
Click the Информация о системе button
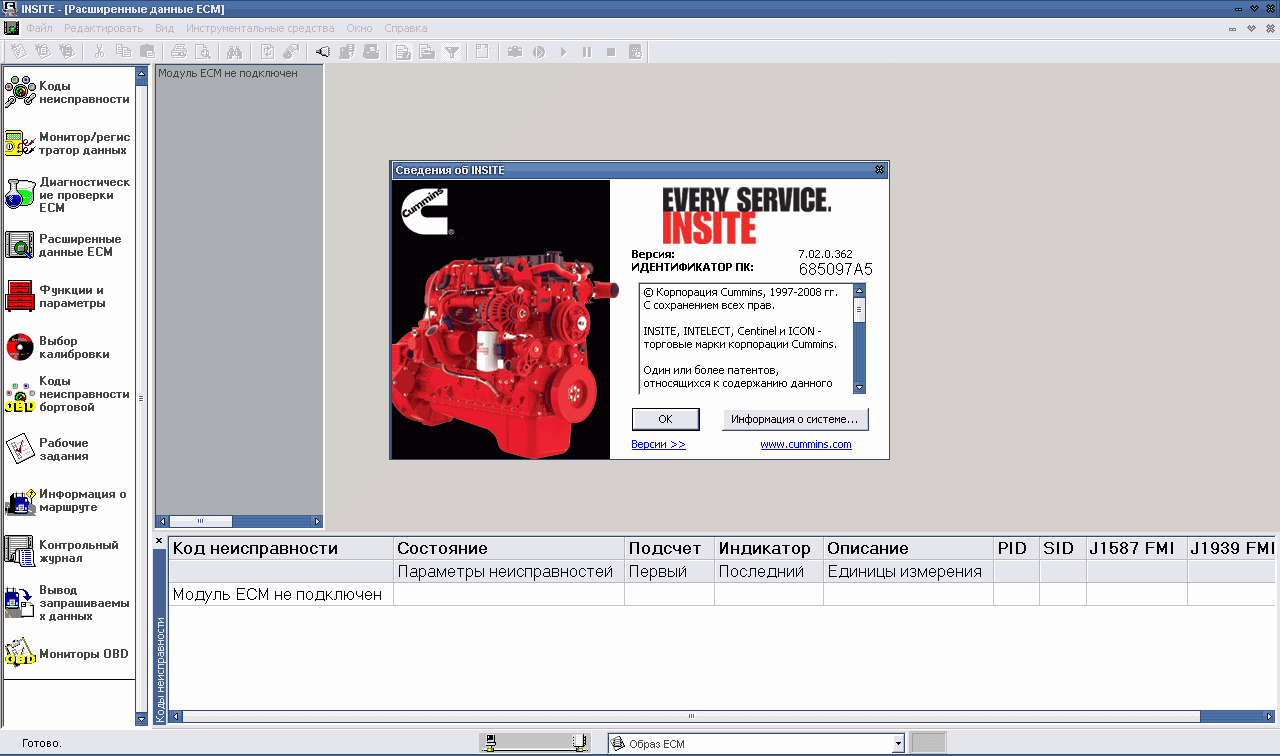pos(795,419)
